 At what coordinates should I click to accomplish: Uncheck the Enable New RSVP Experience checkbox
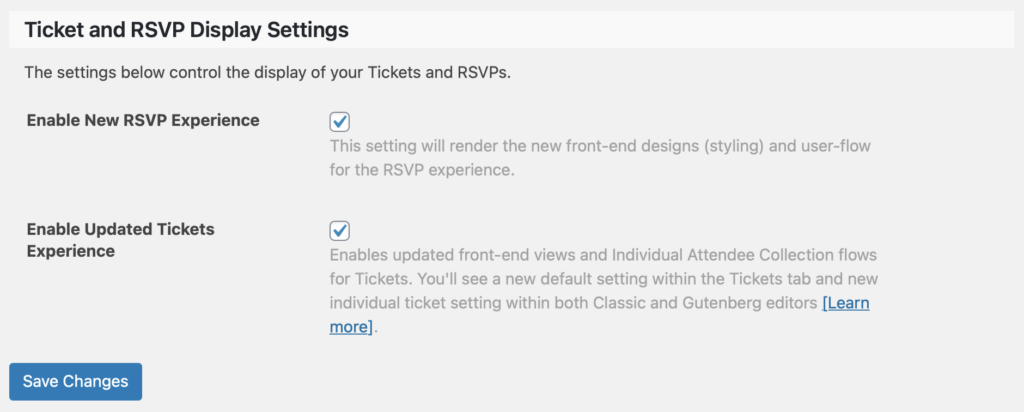tap(340, 121)
